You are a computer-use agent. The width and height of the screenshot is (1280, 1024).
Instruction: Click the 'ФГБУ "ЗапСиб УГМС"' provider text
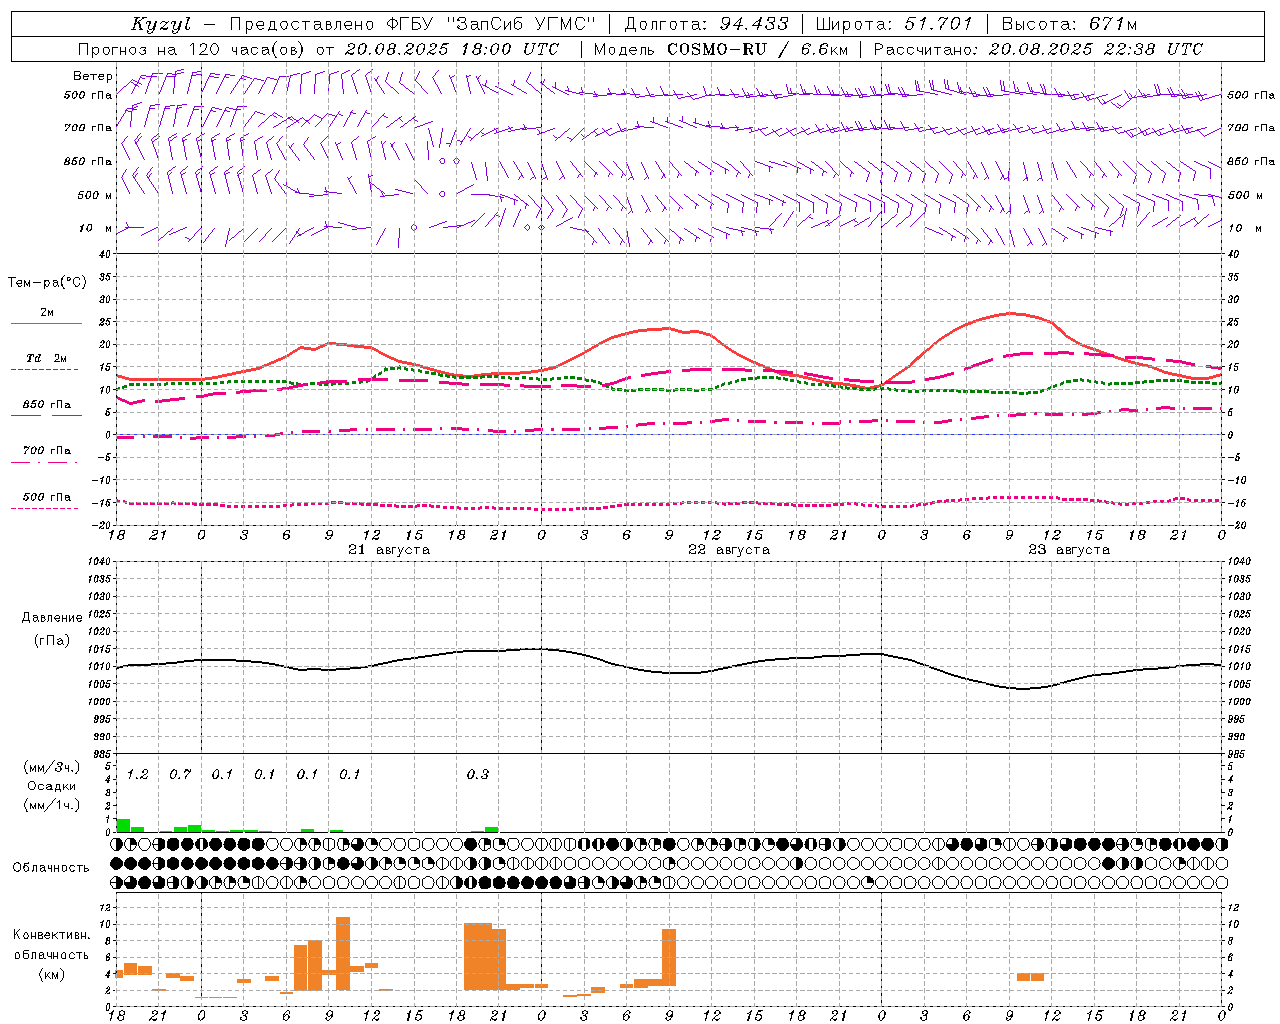(491, 24)
